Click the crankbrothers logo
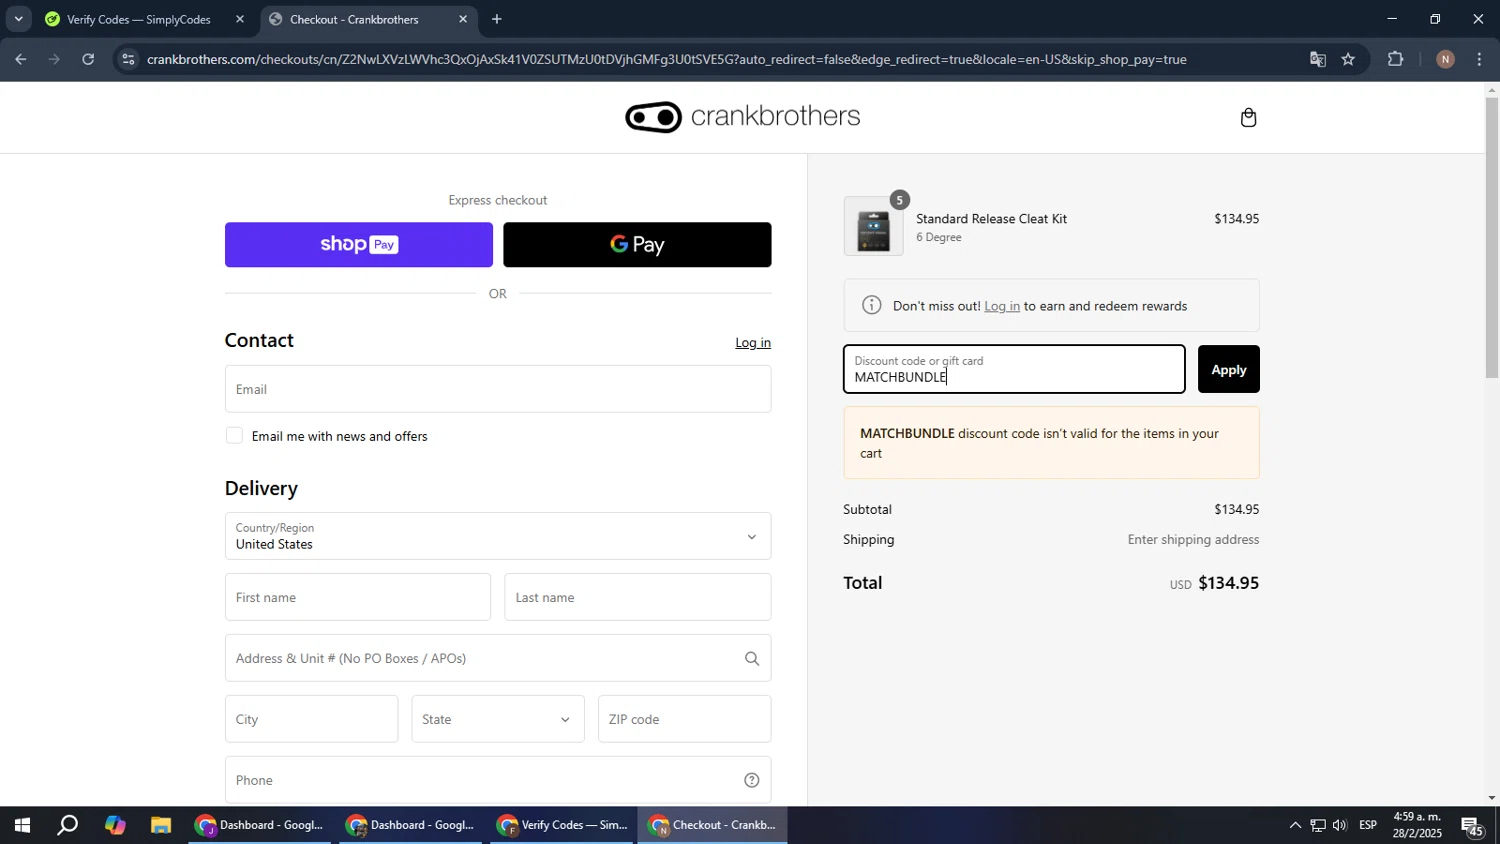 pos(742,117)
